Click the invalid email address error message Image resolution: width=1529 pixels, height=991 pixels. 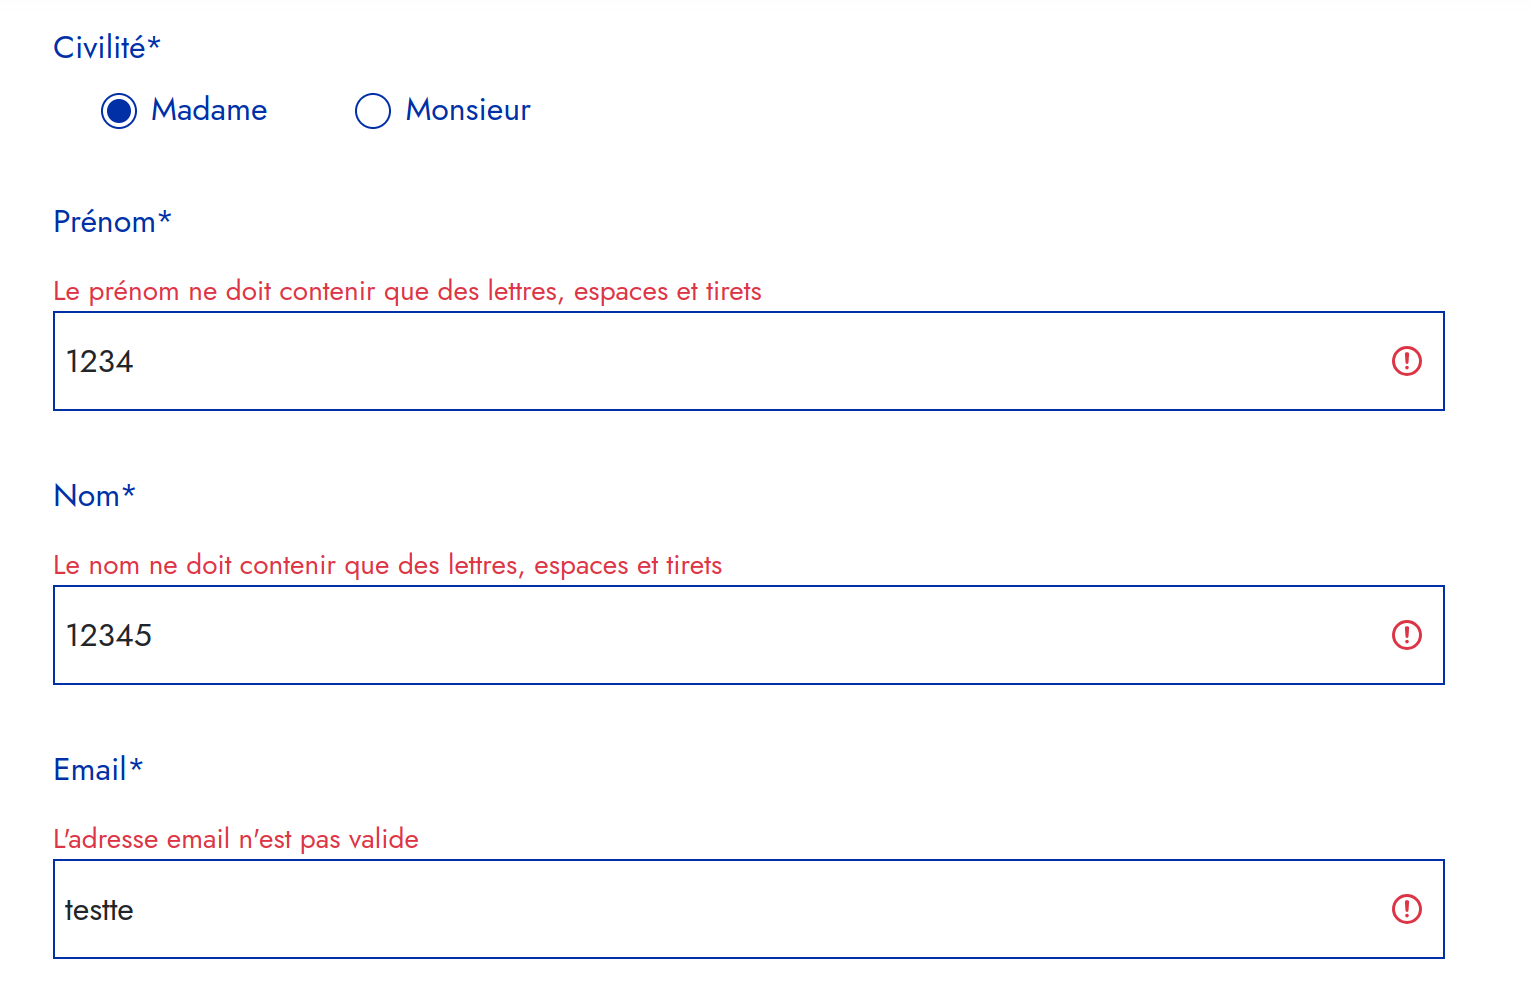click(x=236, y=839)
